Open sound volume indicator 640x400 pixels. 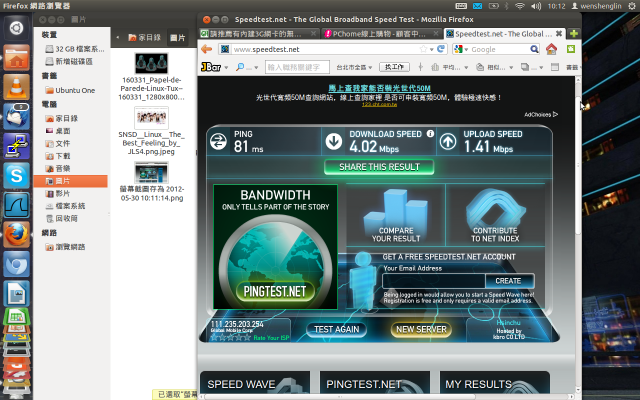(x=536, y=6)
